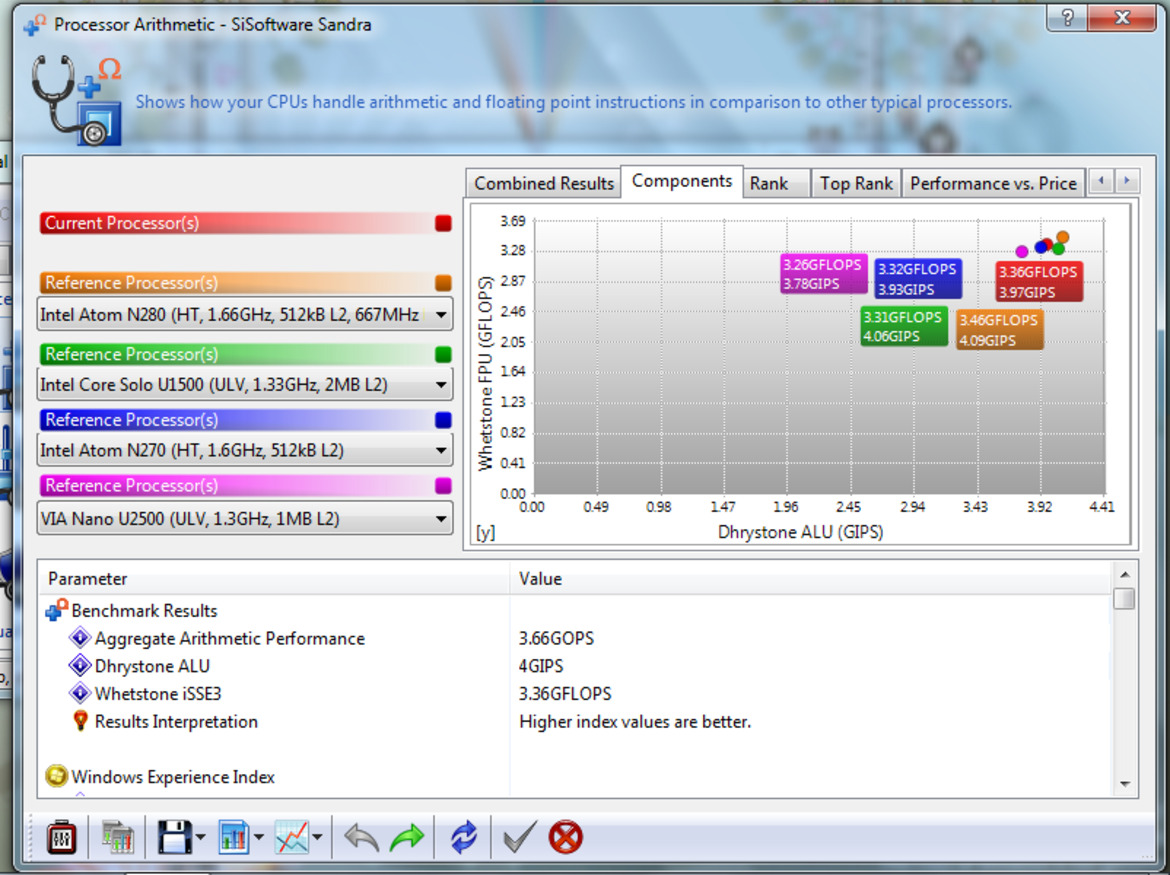Screen dimensions: 1170x875
Task: Open the Performance vs. Price tab
Action: point(993,184)
